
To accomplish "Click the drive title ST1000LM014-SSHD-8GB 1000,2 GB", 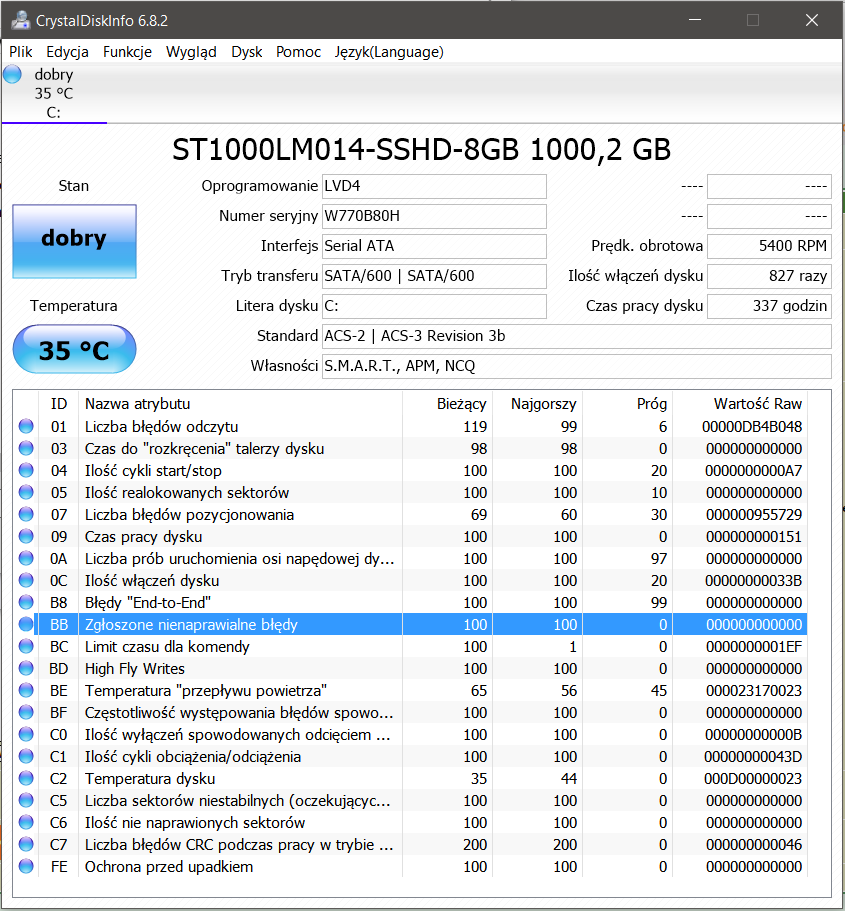I will tap(421, 150).
